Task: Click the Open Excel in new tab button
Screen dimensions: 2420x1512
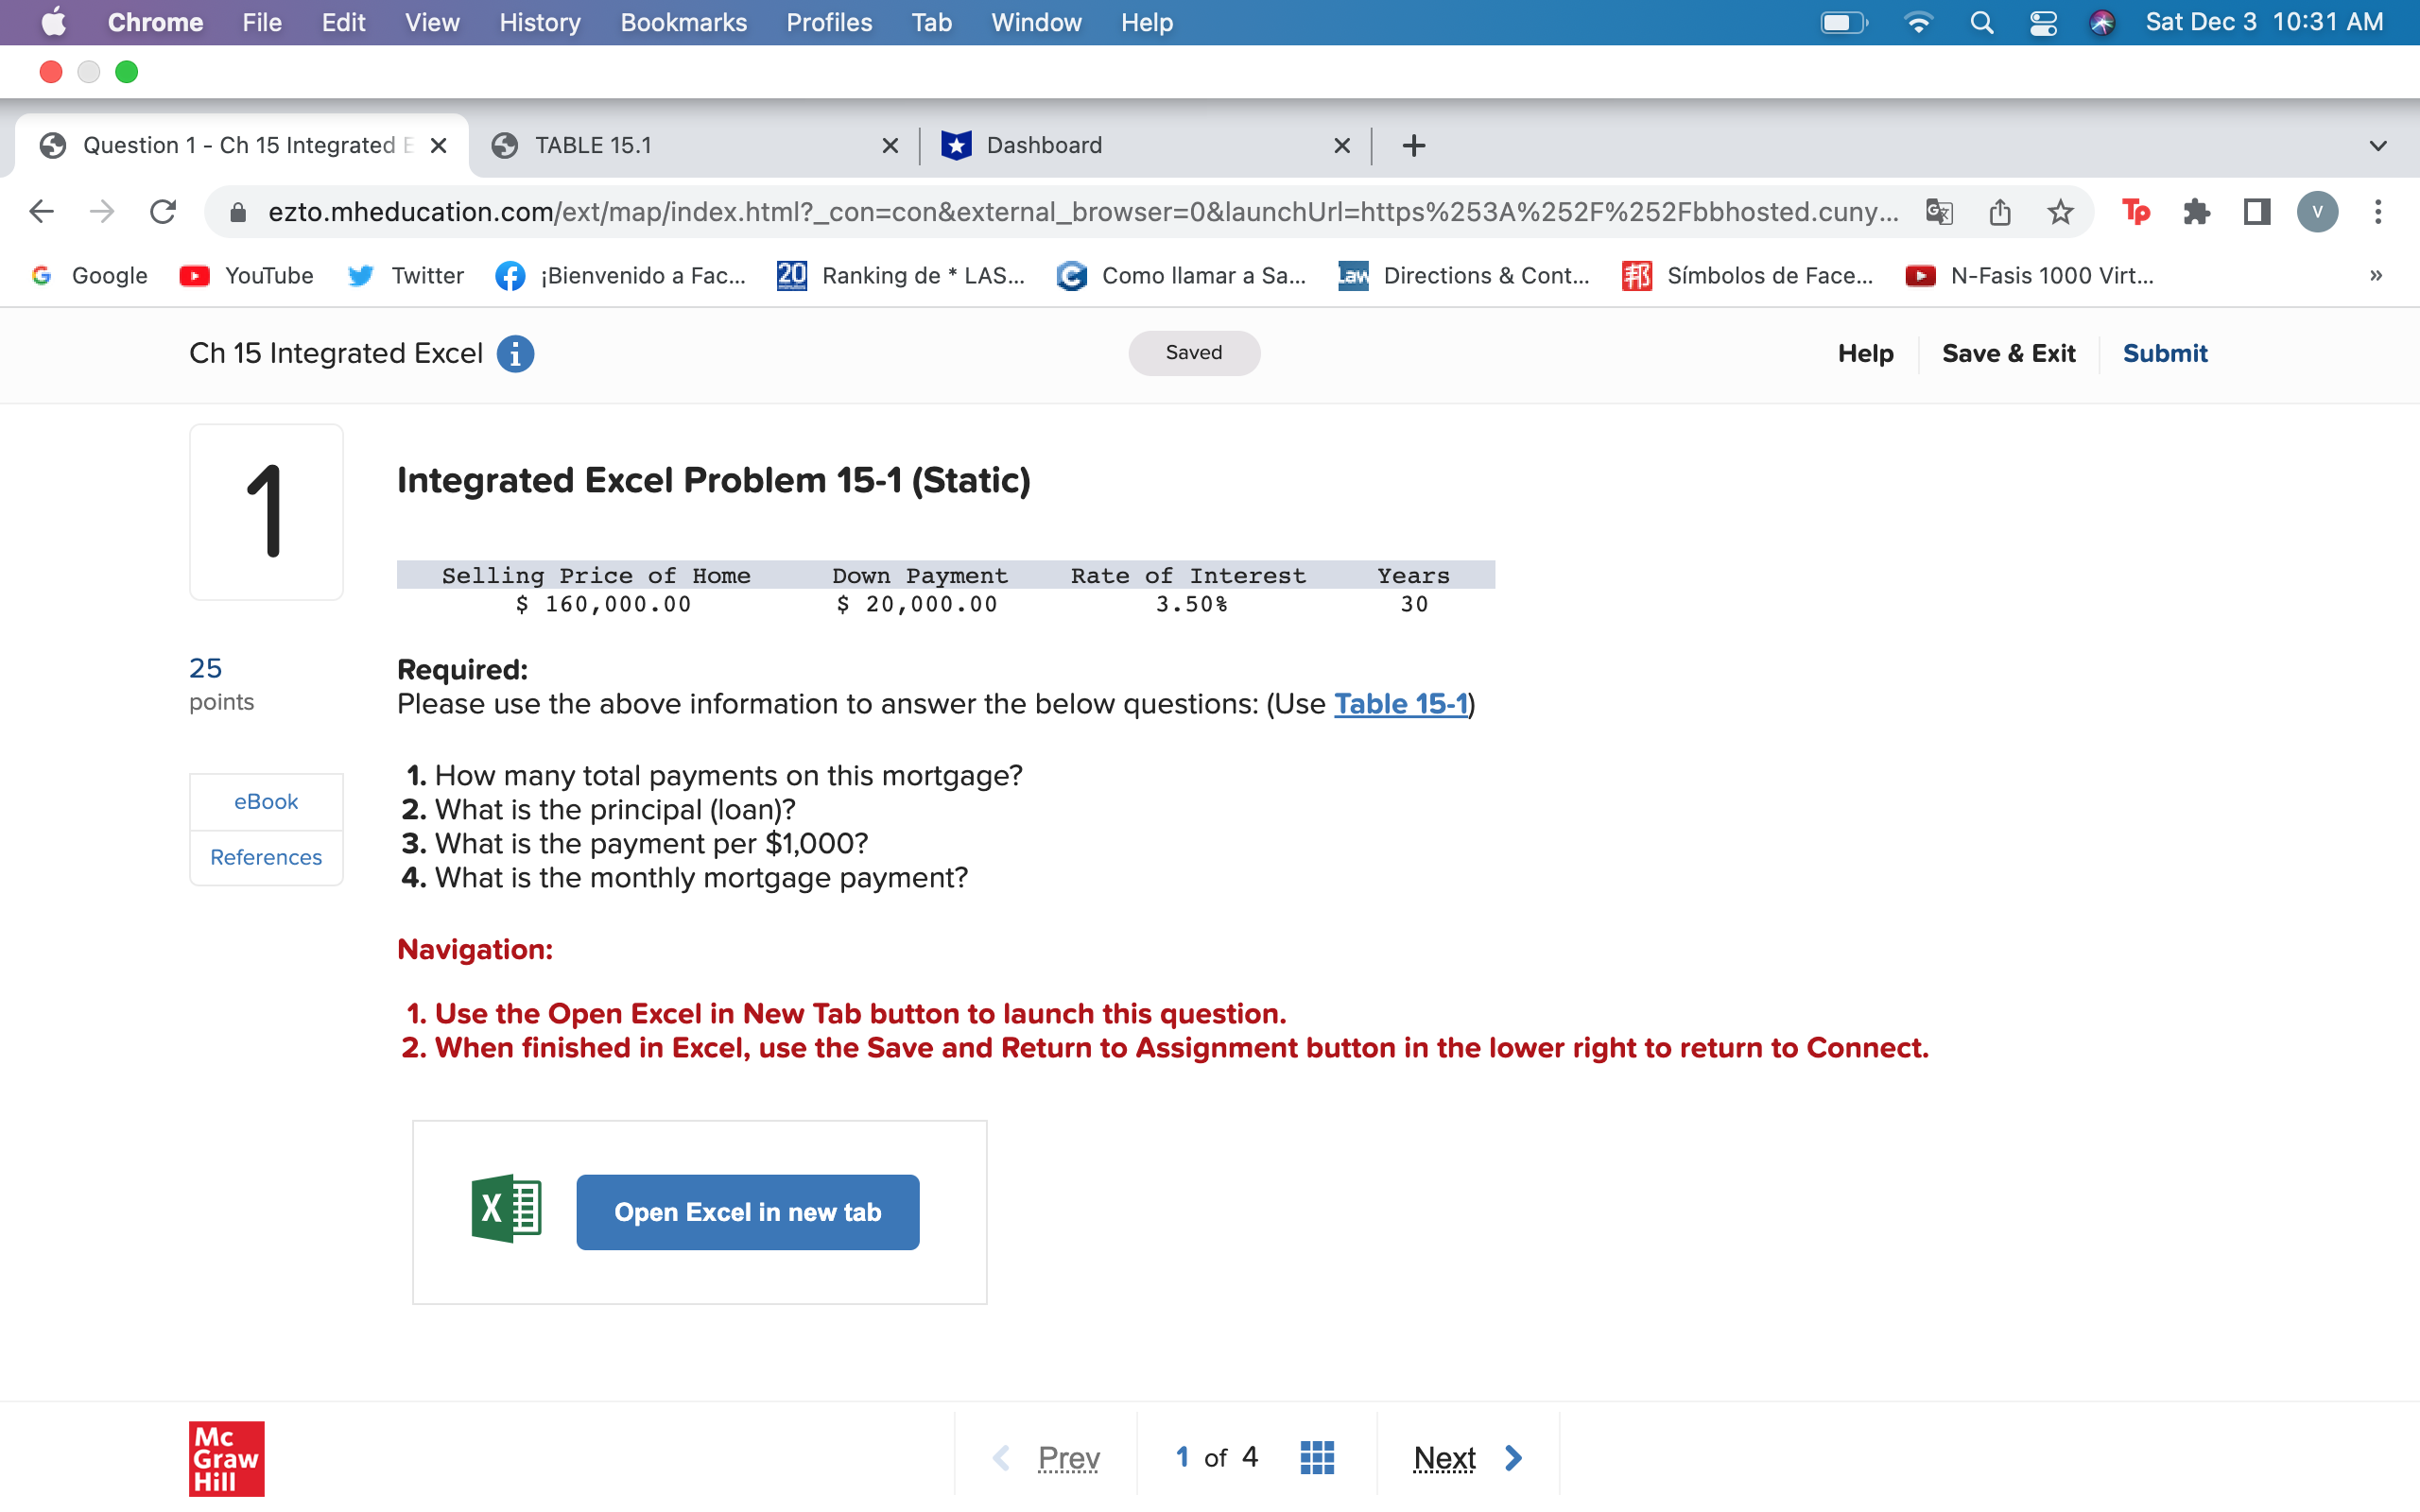Action: click(x=747, y=1212)
